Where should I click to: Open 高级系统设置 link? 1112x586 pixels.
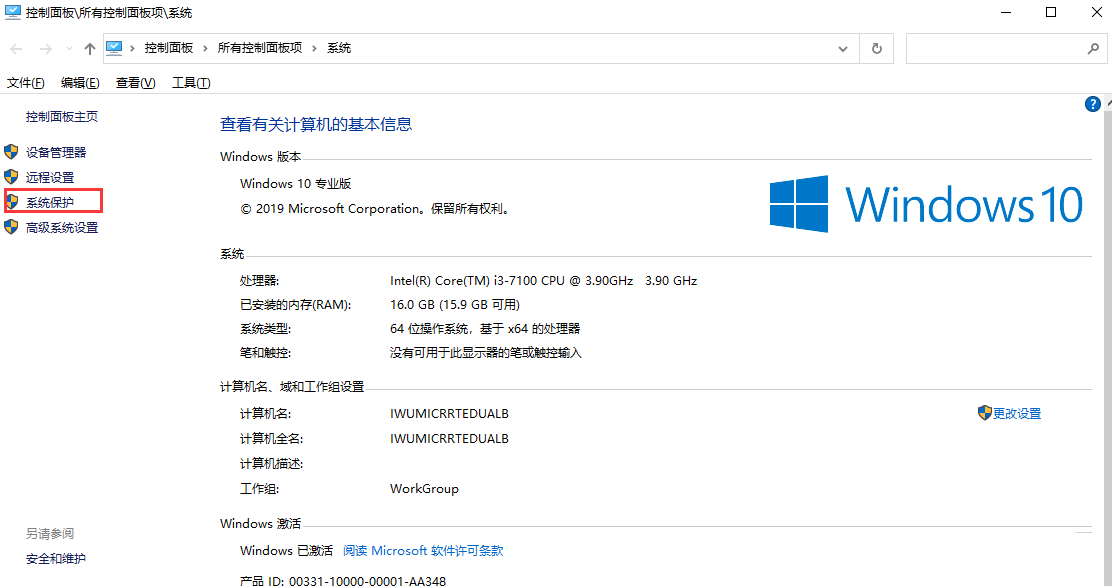62,228
